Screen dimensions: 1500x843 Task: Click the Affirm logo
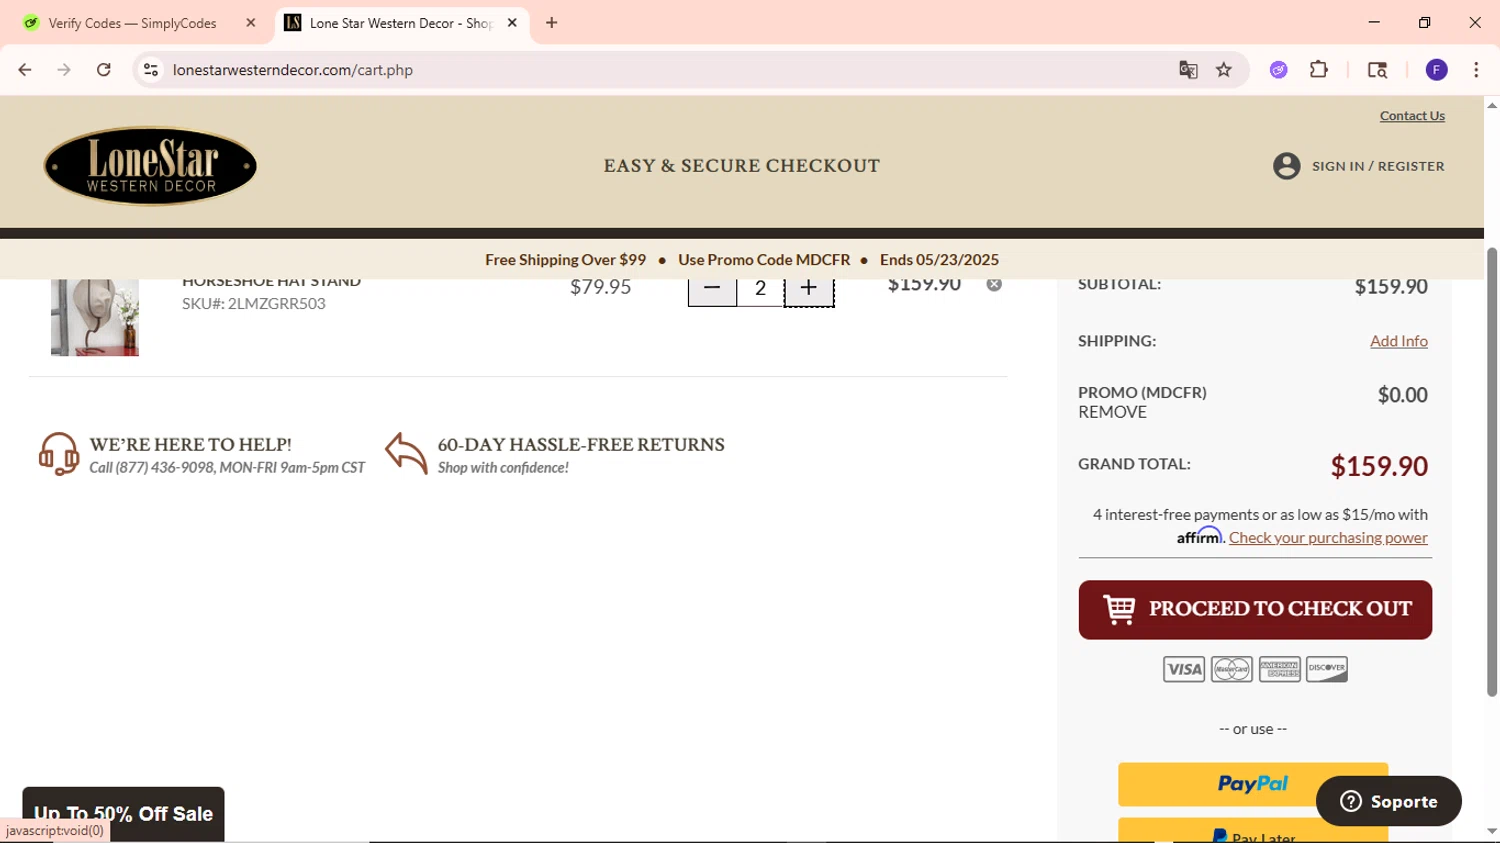[1199, 536]
